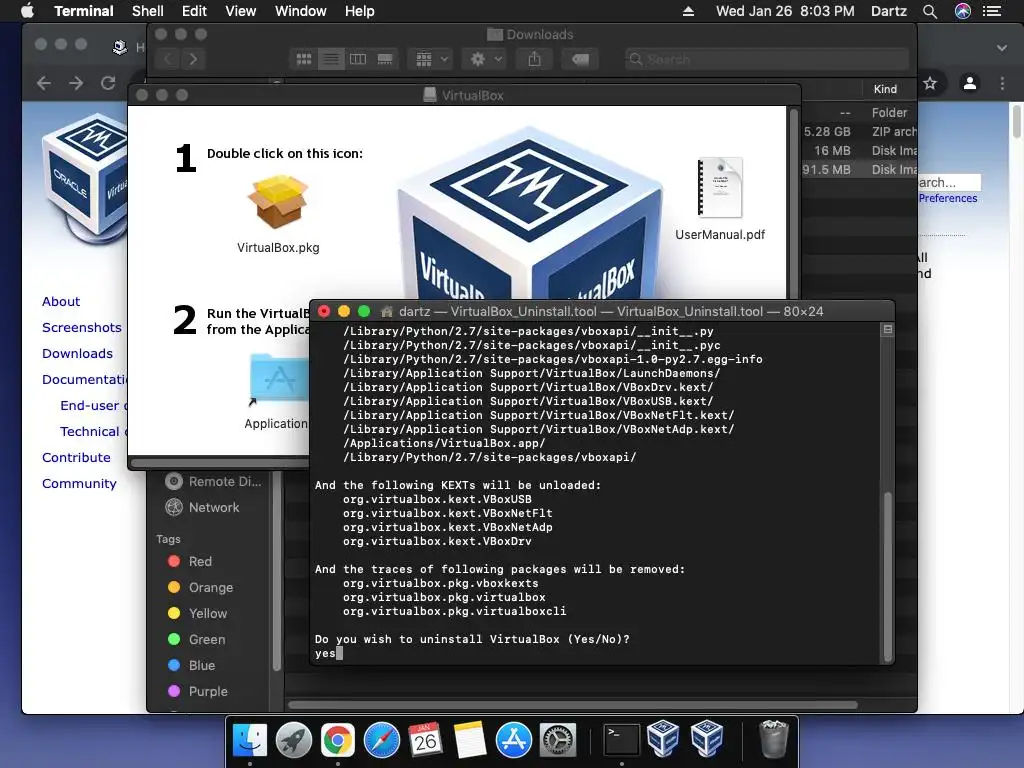Click the browser forward arrow

point(76,83)
